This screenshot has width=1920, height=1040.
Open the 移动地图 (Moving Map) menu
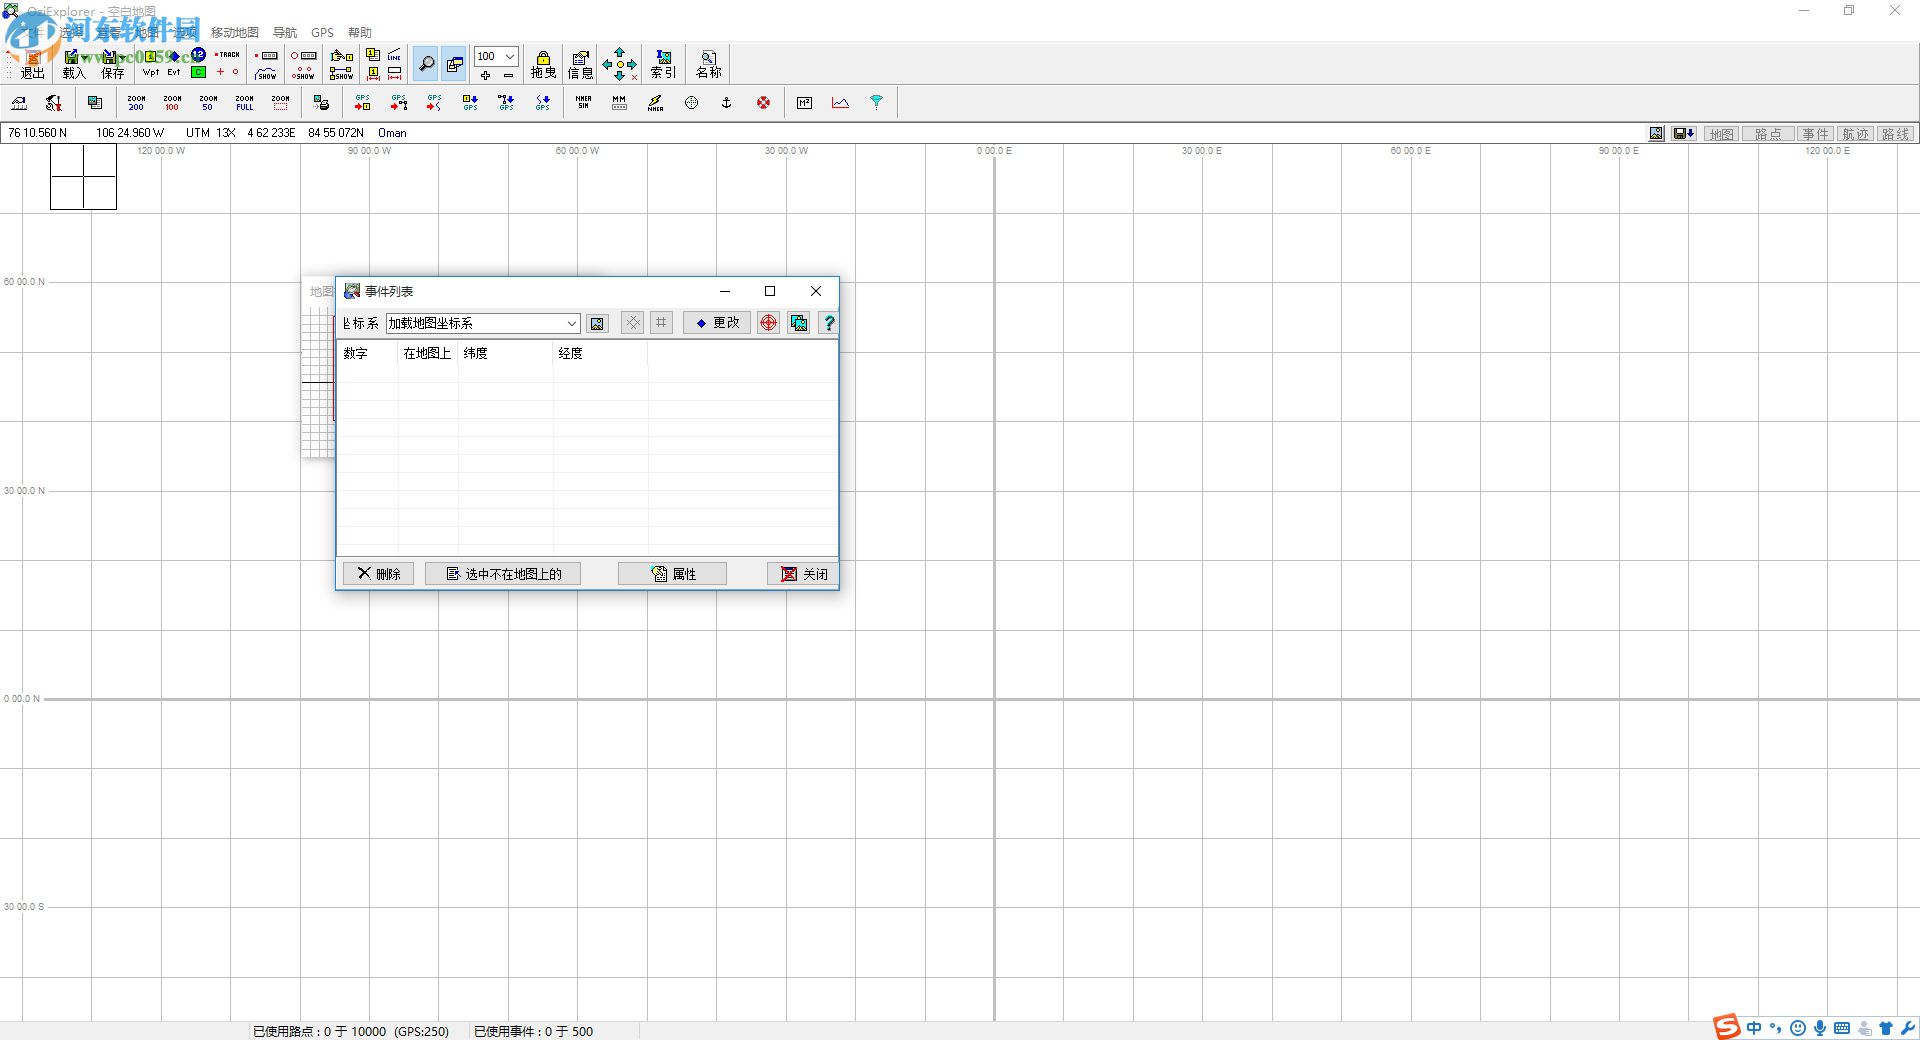pos(234,32)
